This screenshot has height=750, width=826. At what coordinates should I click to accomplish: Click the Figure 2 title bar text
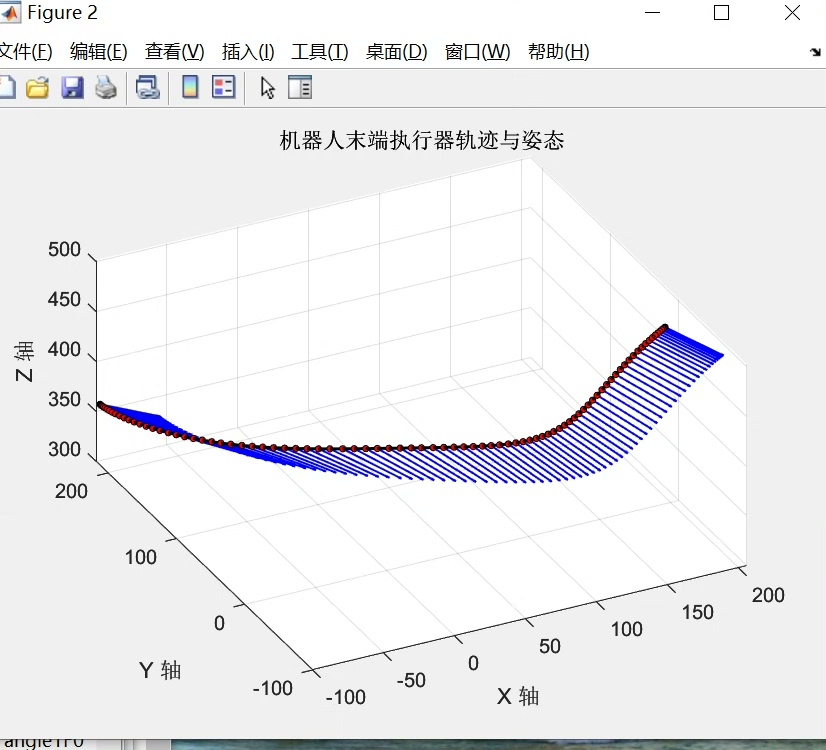pyautogui.click(x=62, y=13)
